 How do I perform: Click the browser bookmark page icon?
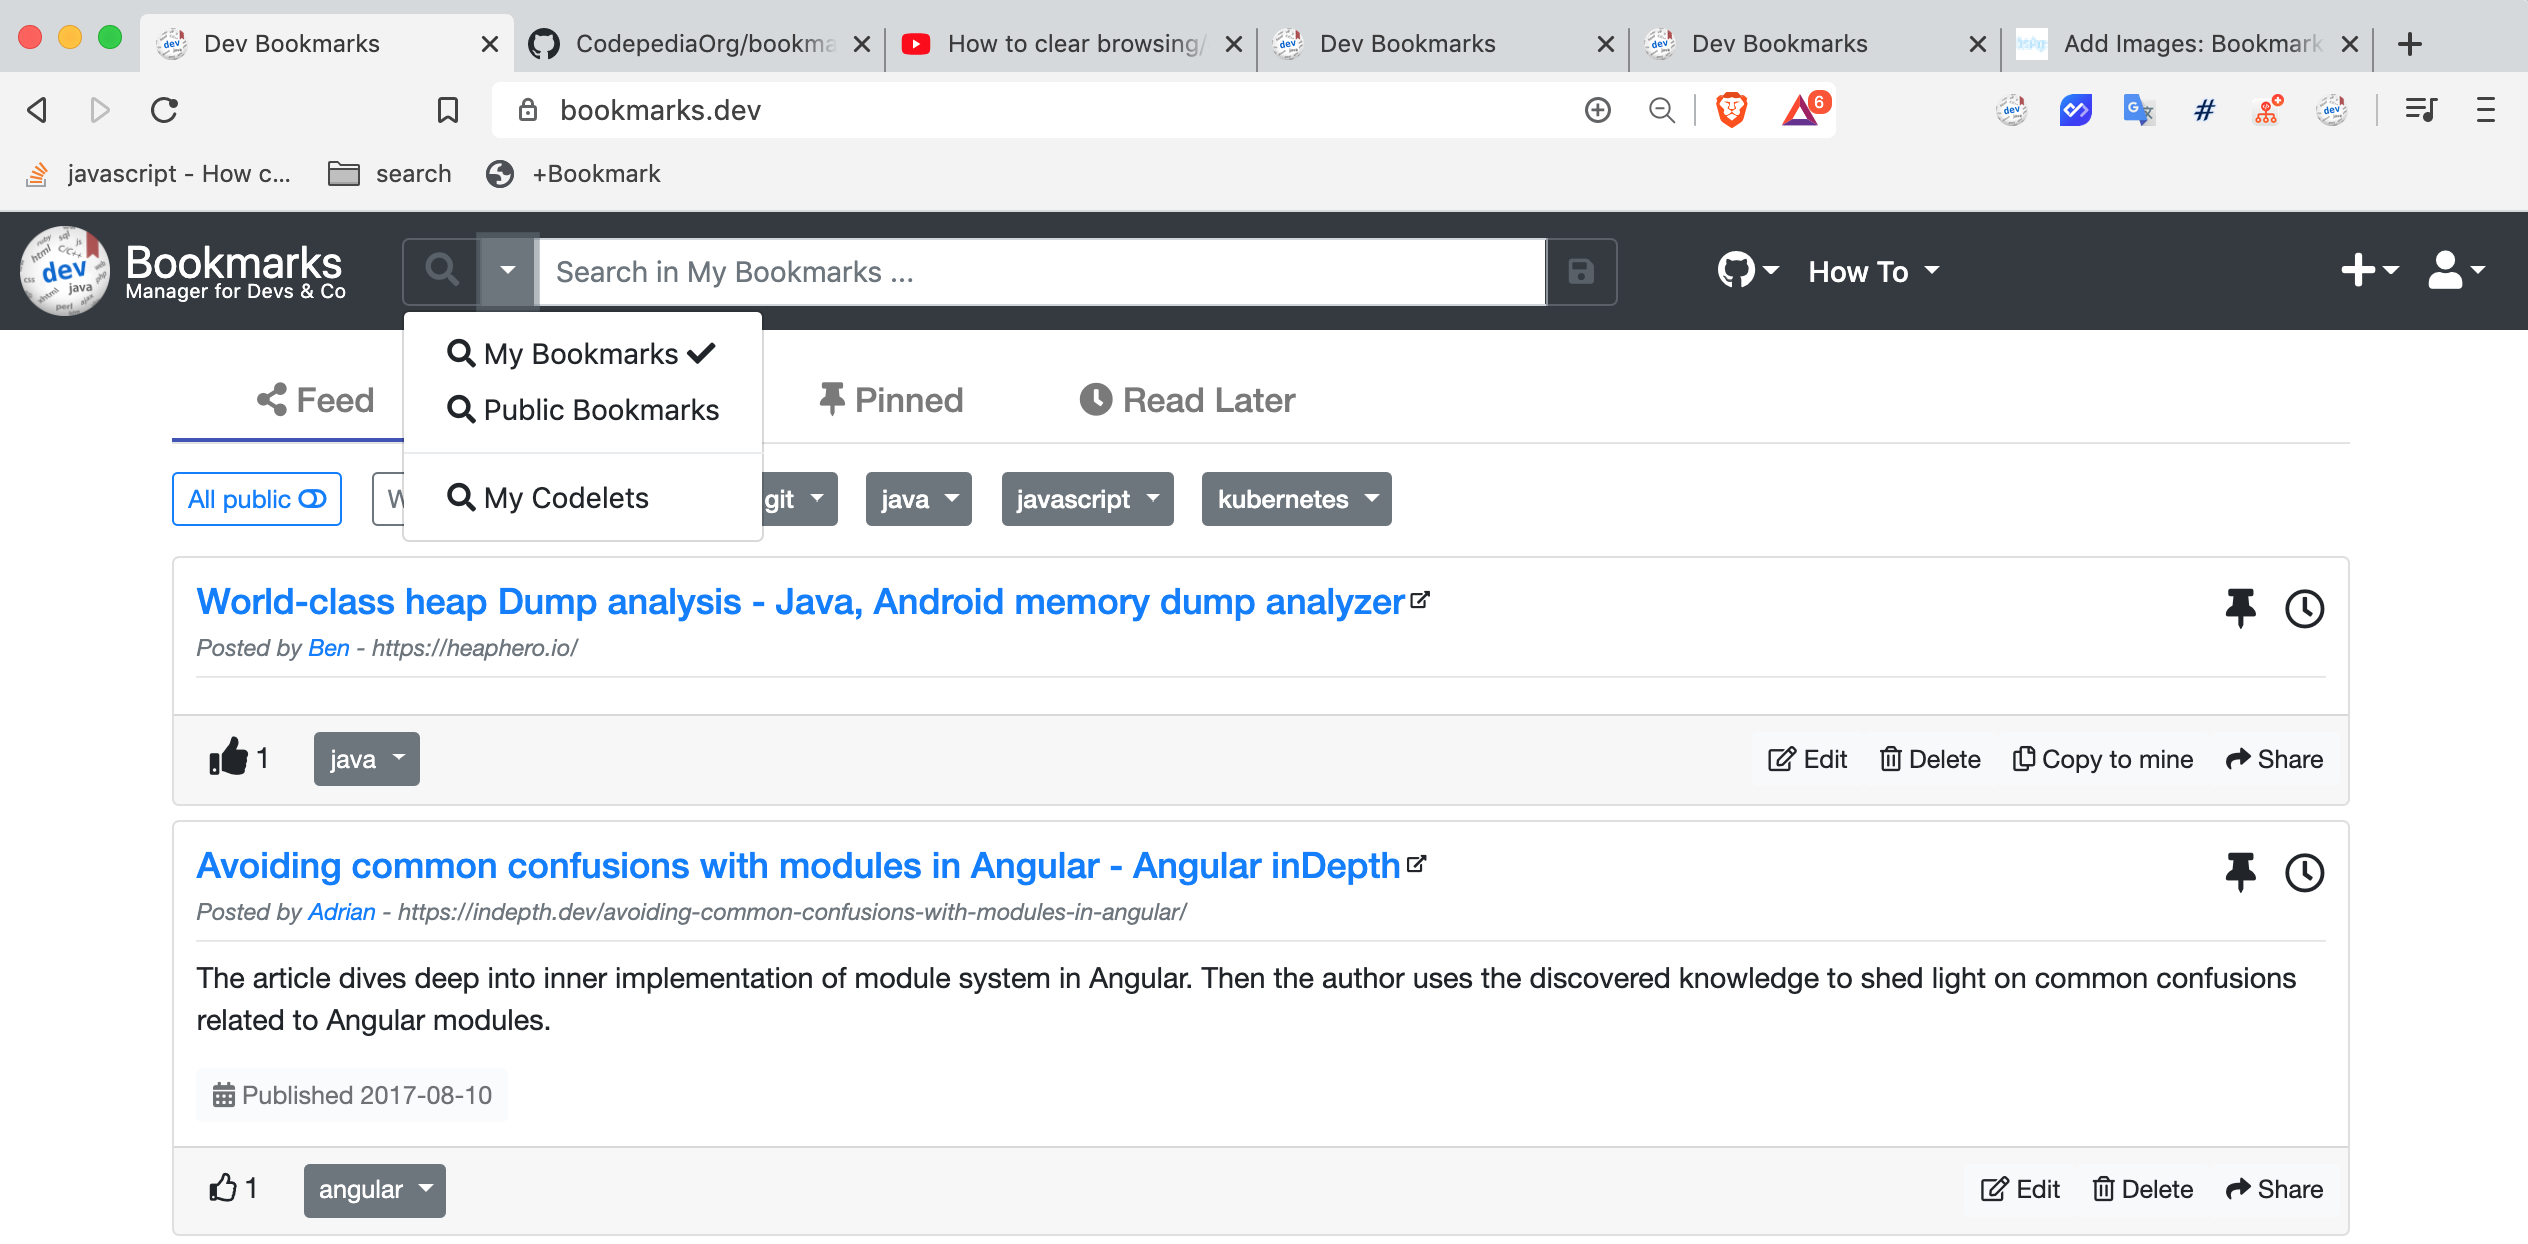pos(447,109)
